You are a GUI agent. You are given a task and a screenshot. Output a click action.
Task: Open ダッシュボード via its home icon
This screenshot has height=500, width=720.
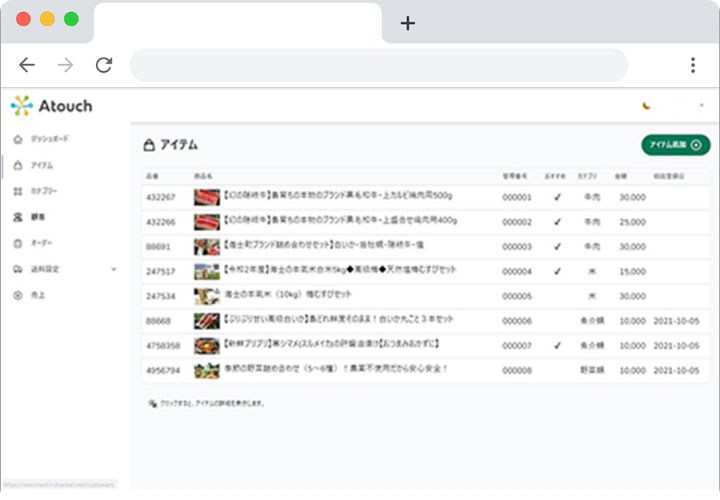[17, 139]
